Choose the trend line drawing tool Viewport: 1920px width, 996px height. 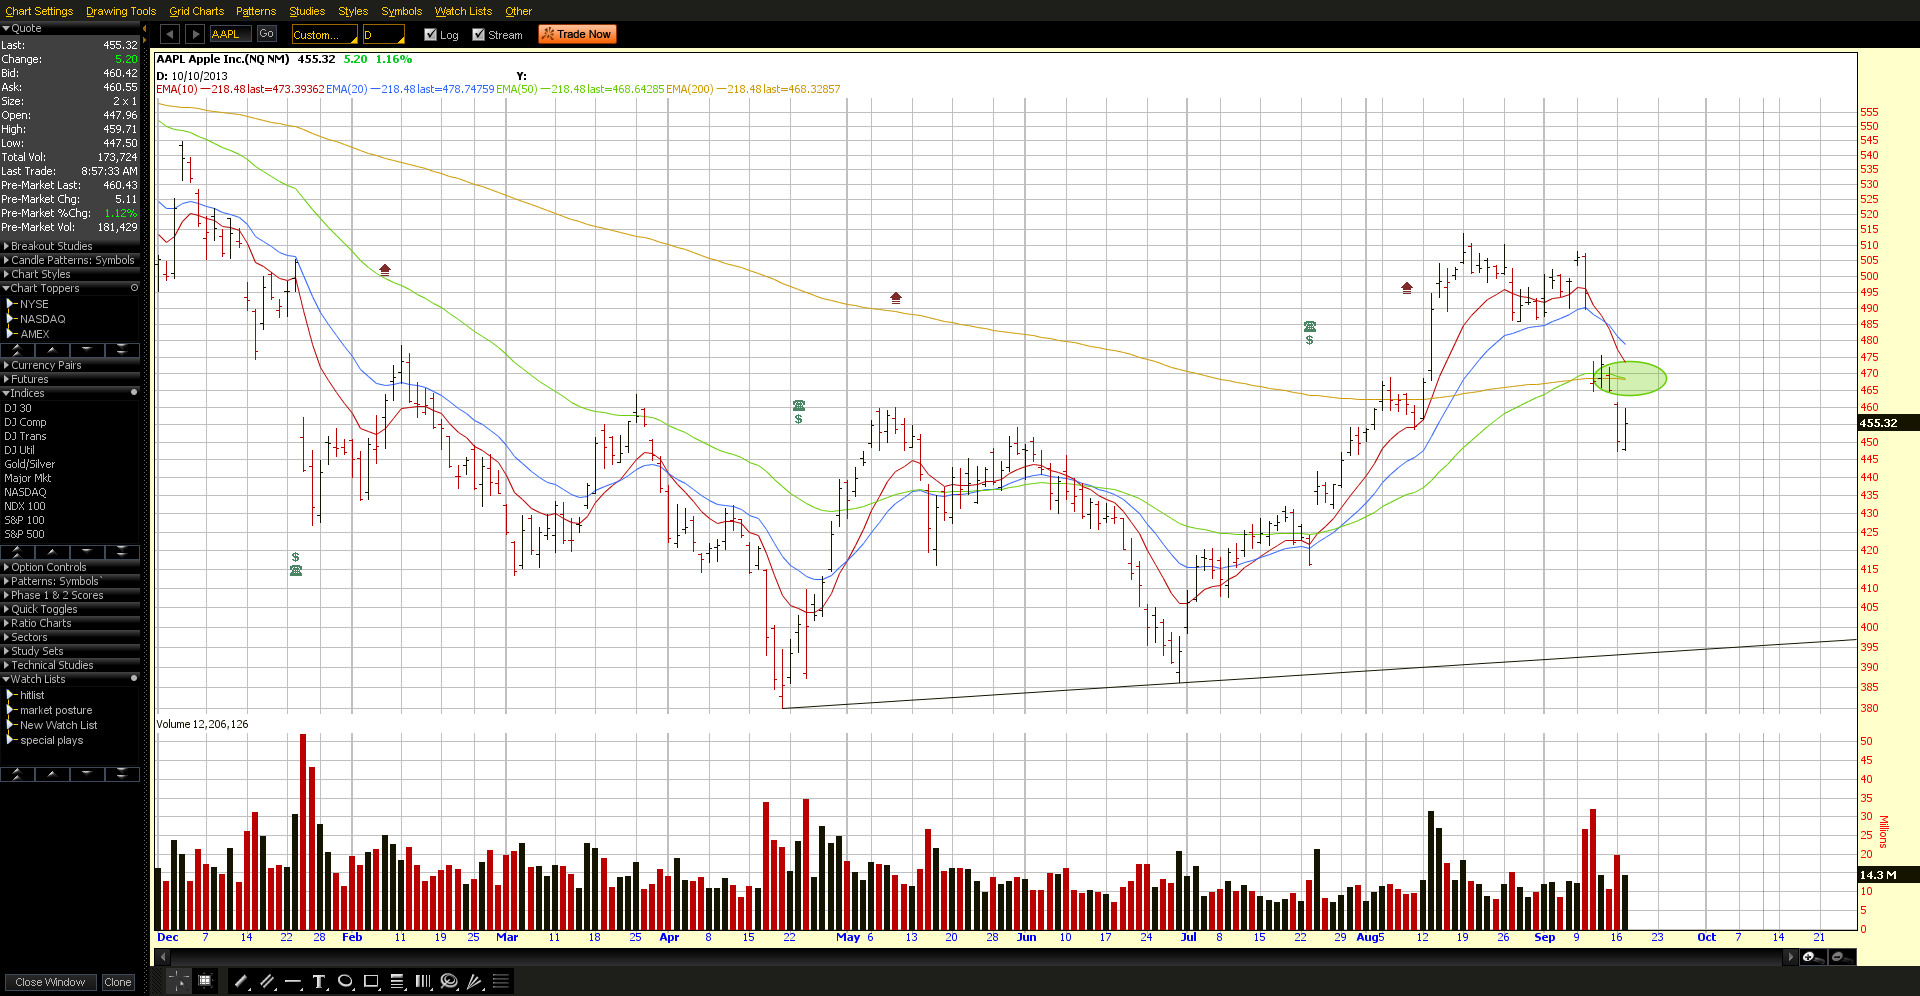[x=241, y=981]
